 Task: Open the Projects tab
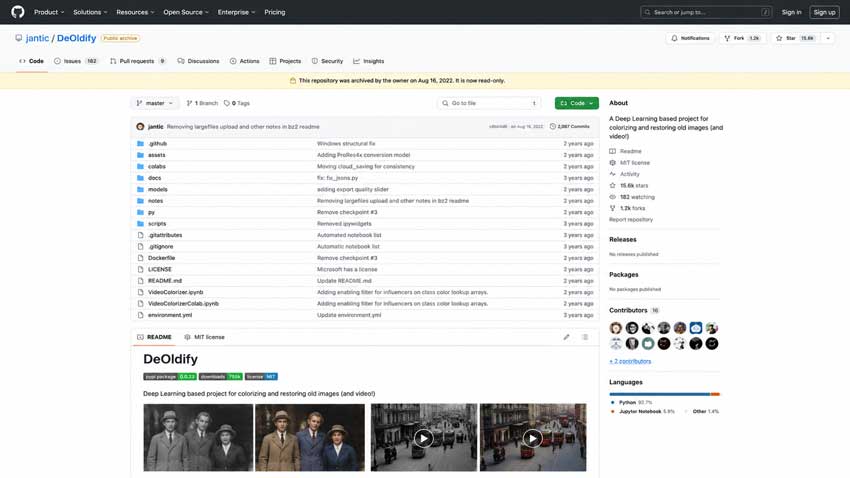click(x=285, y=61)
